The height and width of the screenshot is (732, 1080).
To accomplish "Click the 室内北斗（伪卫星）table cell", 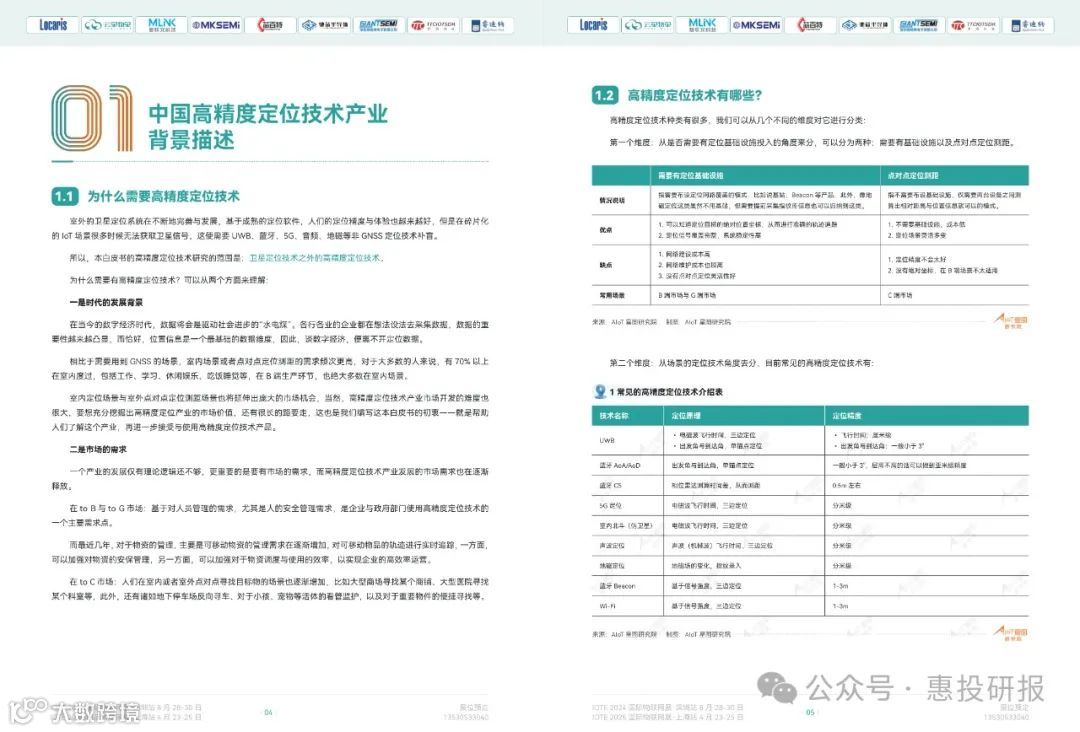I will [625, 525].
